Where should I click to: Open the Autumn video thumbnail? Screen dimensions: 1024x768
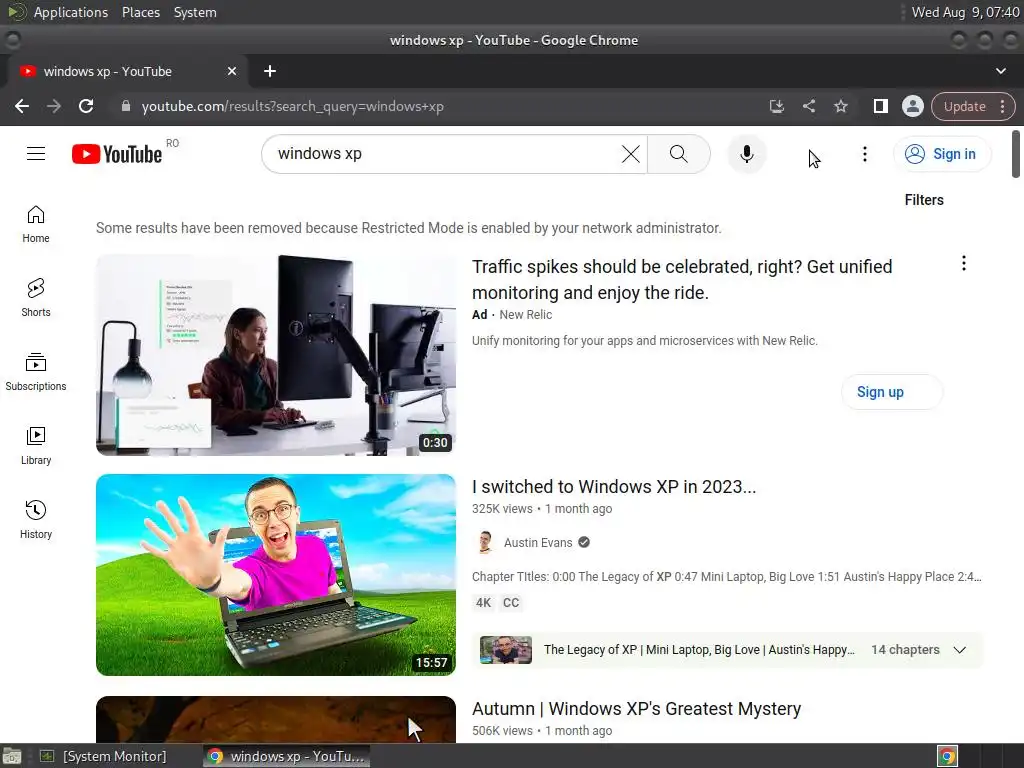click(276, 719)
